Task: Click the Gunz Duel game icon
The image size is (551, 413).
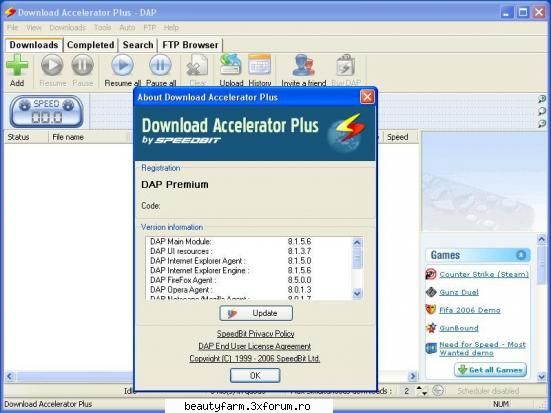Action: [431, 292]
